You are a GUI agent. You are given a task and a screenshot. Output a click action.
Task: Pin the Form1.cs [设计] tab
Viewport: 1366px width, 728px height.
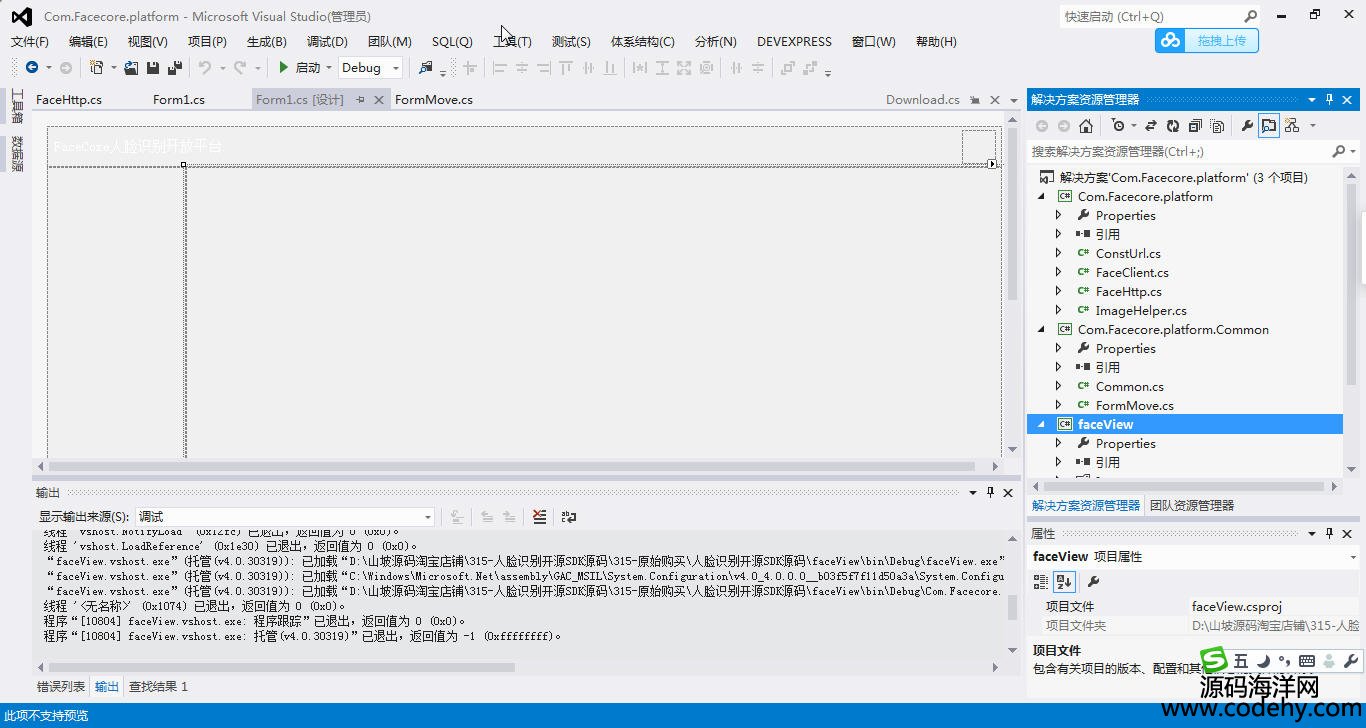tap(360, 100)
